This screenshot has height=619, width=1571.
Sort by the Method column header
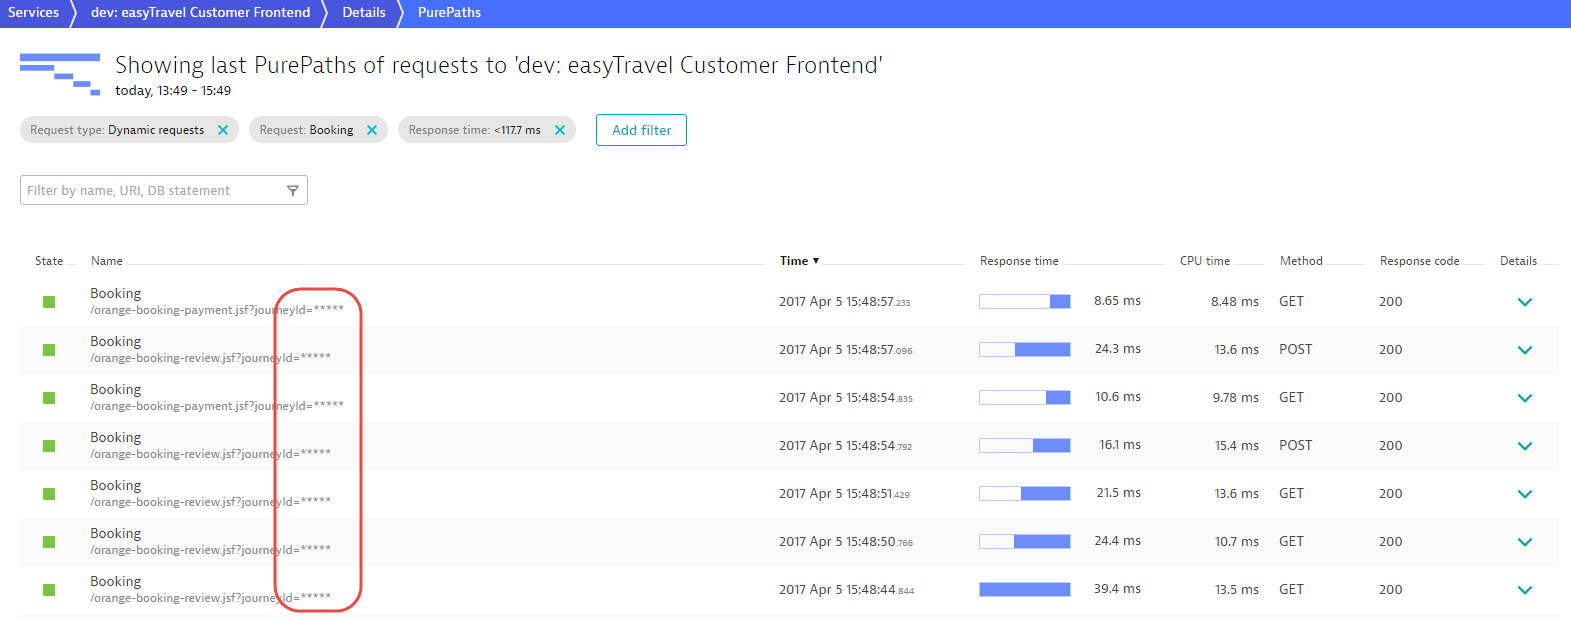coord(1301,261)
